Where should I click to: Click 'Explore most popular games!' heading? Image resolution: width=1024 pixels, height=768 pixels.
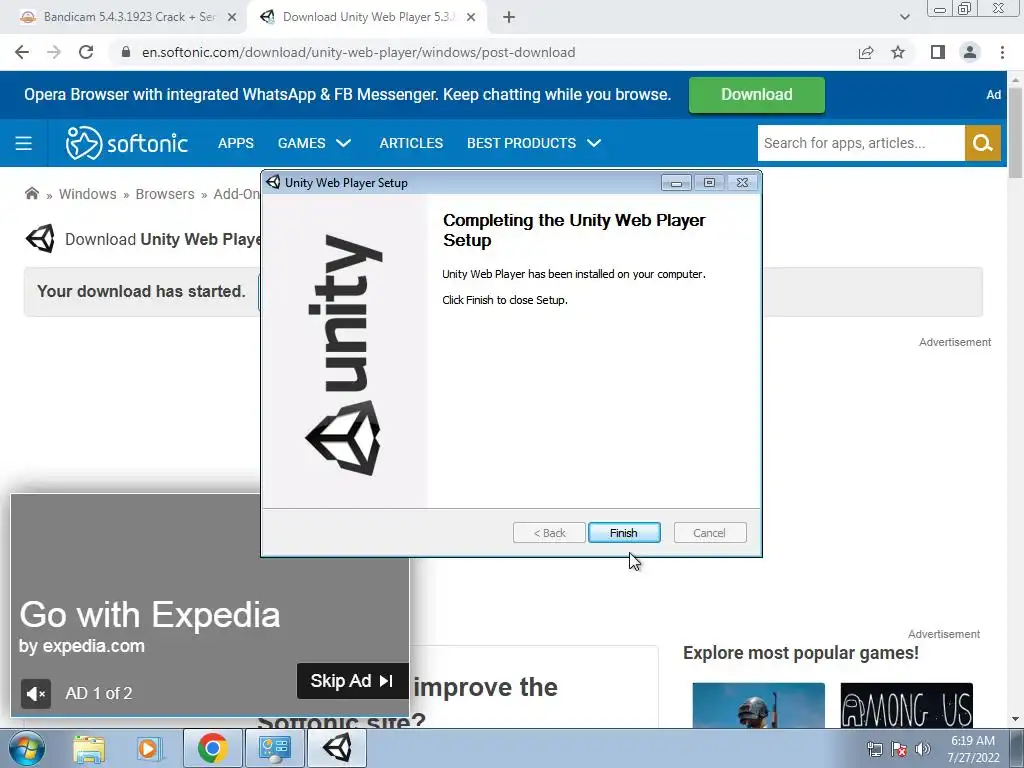click(801, 652)
